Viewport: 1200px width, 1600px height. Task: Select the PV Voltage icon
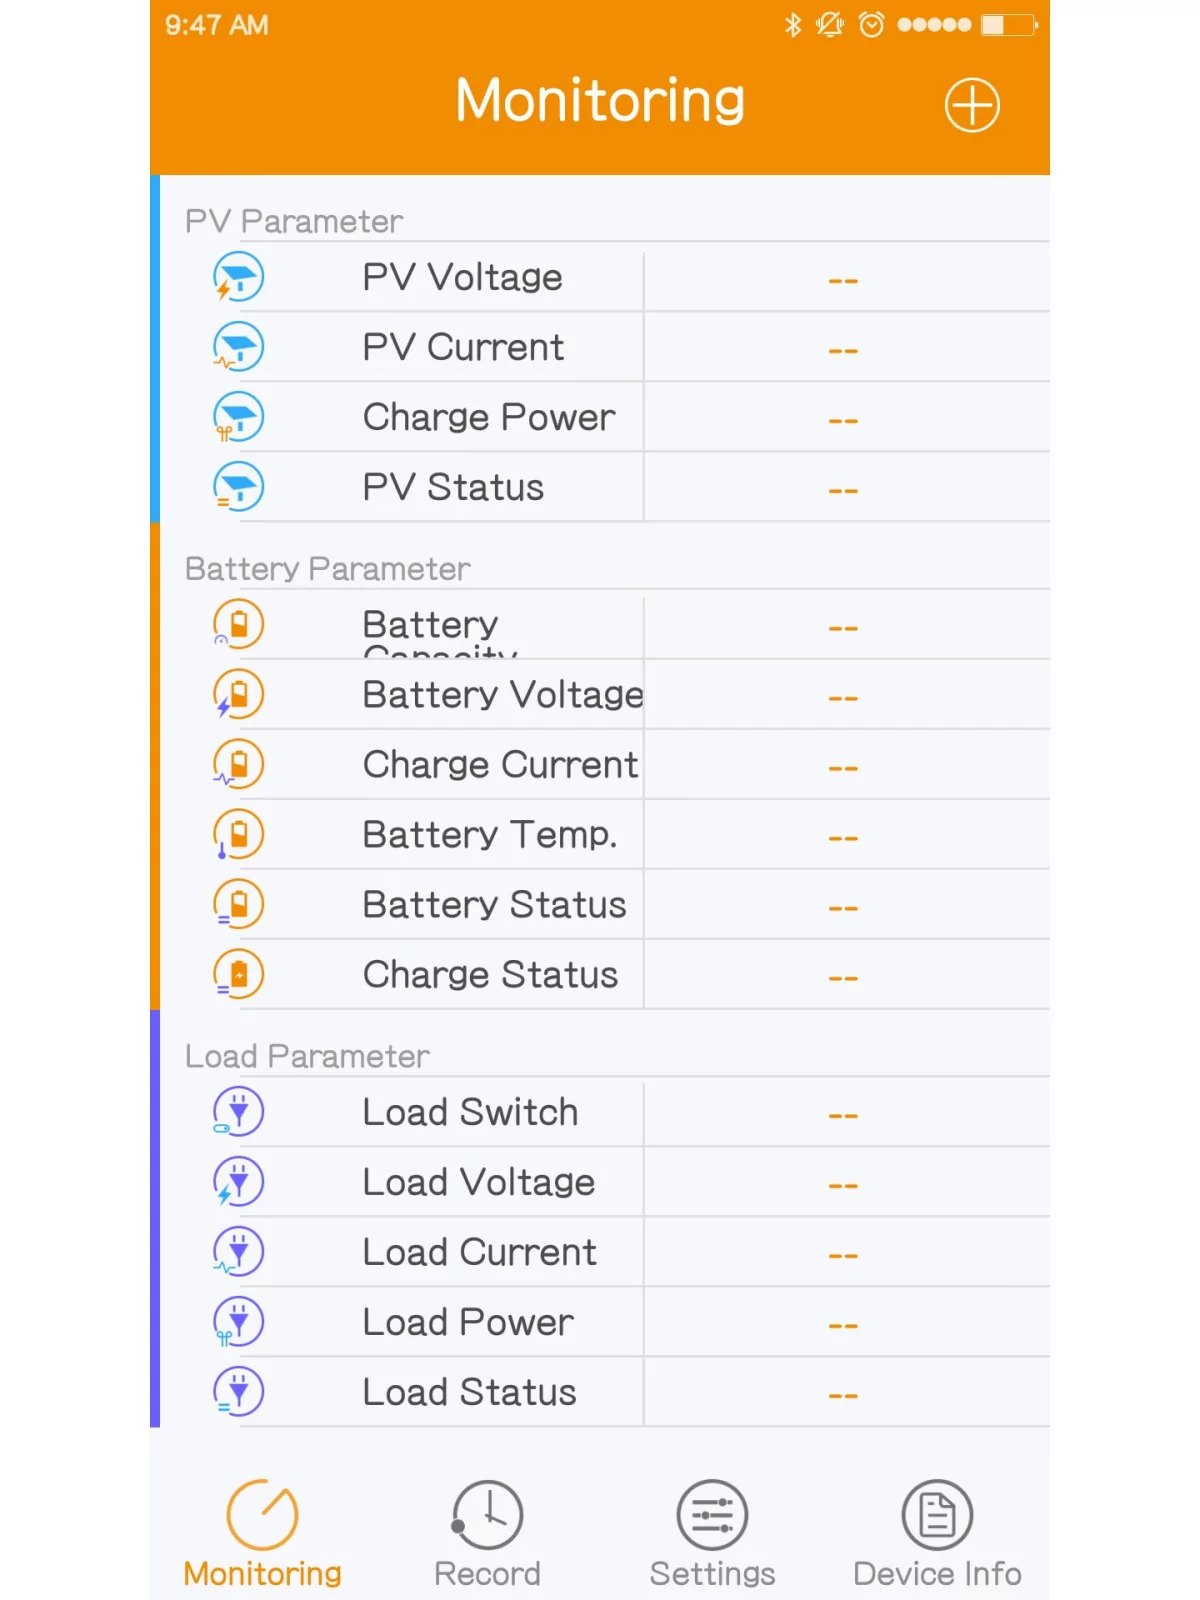tap(237, 277)
